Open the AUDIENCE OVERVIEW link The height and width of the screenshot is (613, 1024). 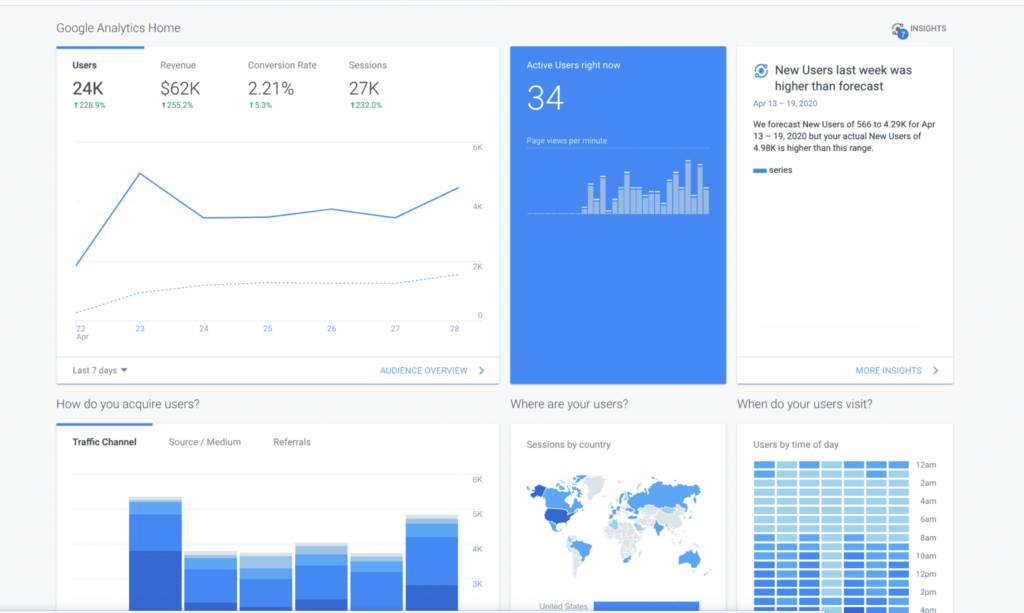(423, 371)
